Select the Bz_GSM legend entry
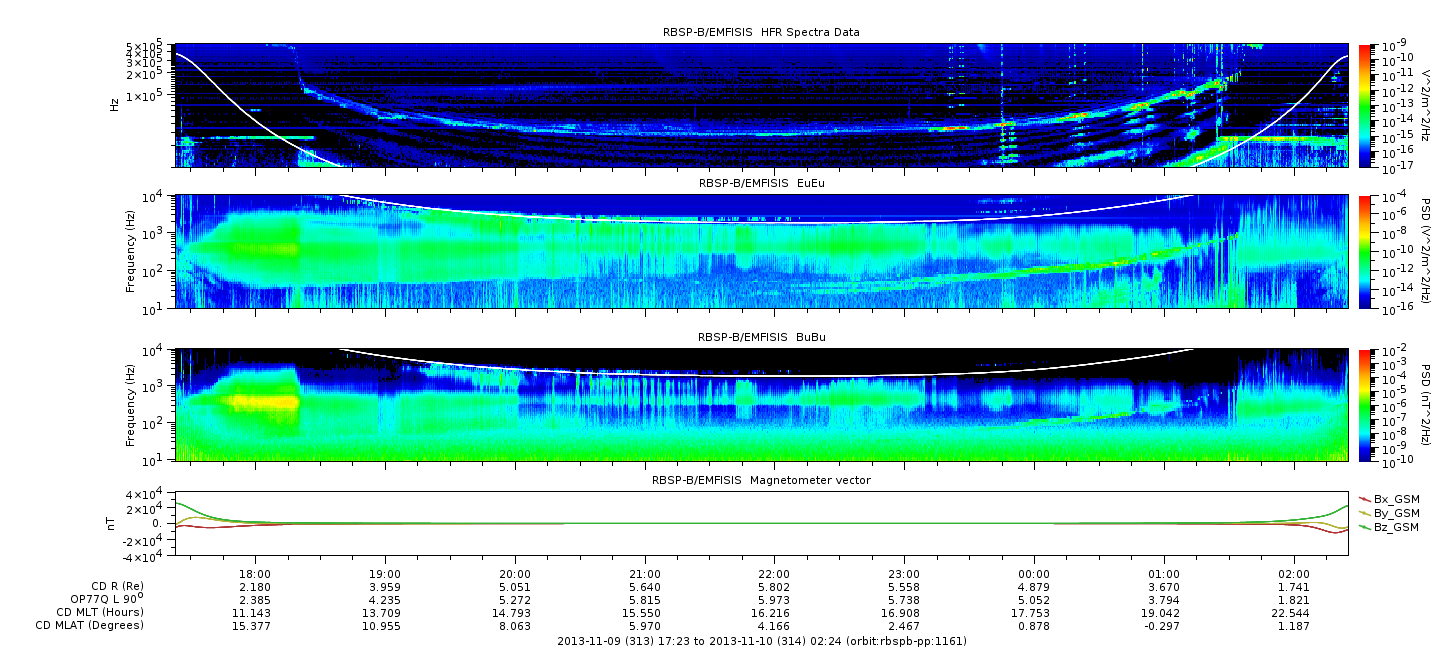The image size is (1447, 658). (1394, 527)
